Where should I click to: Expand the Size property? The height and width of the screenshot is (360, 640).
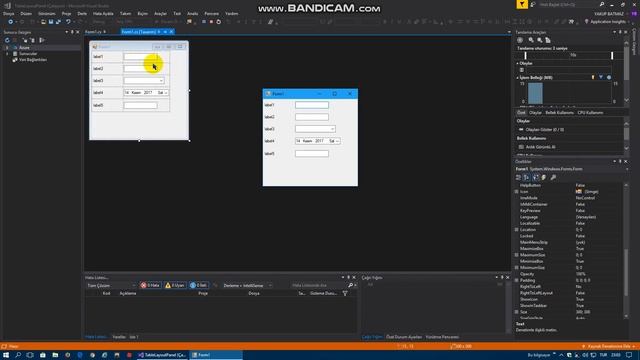516,312
